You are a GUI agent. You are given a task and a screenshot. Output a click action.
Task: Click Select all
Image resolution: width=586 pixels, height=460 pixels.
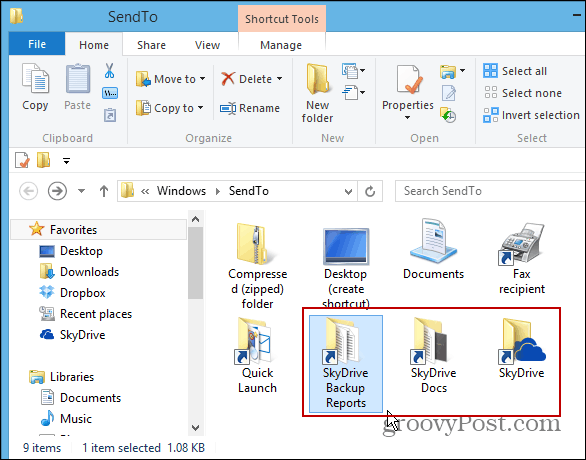(515, 71)
